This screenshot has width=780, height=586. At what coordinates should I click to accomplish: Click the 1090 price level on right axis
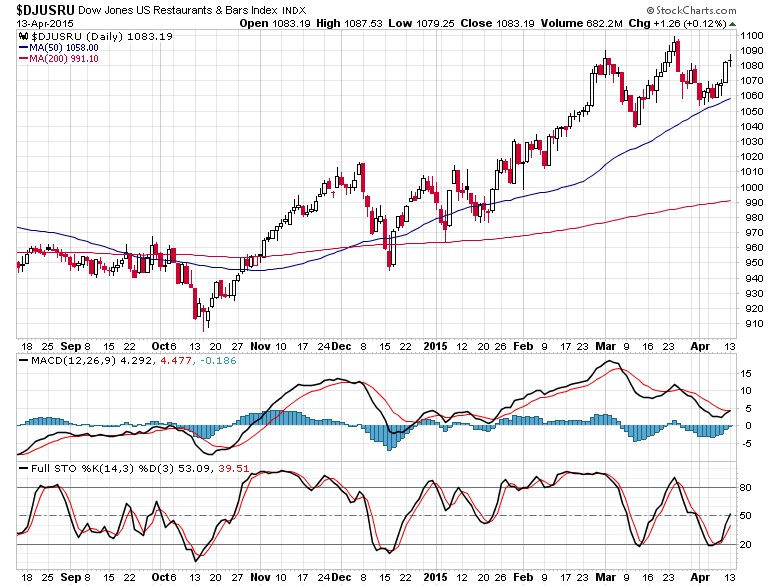tap(752, 50)
